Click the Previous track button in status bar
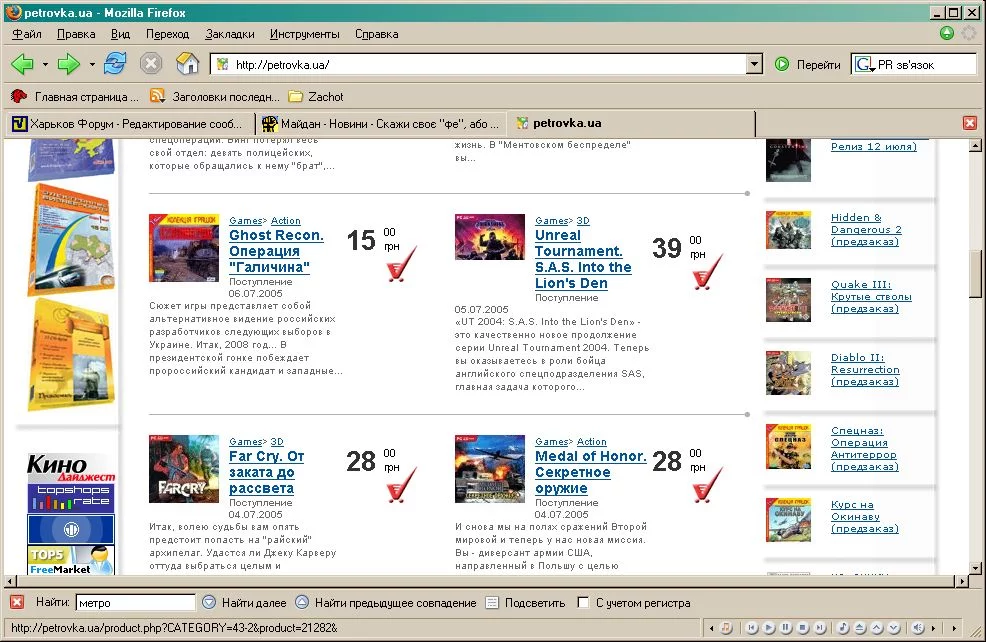The image size is (986, 642). click(x=751, y=628)
